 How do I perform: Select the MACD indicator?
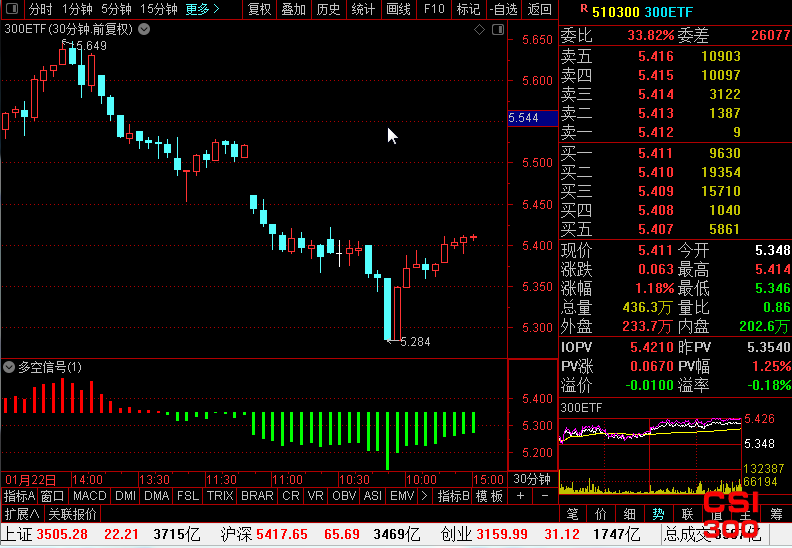click(89, 496)
